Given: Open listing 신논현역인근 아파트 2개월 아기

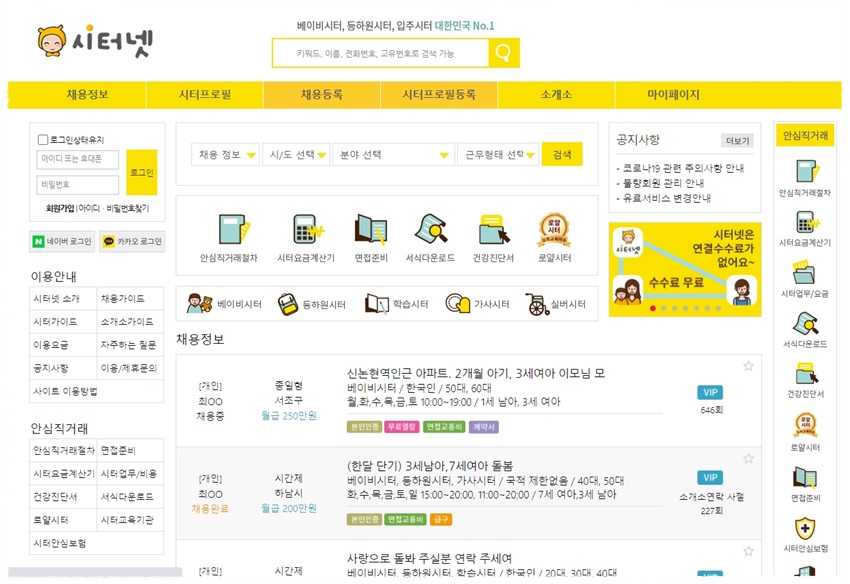Looking at the screenshot, I should [x=475, y=373].
